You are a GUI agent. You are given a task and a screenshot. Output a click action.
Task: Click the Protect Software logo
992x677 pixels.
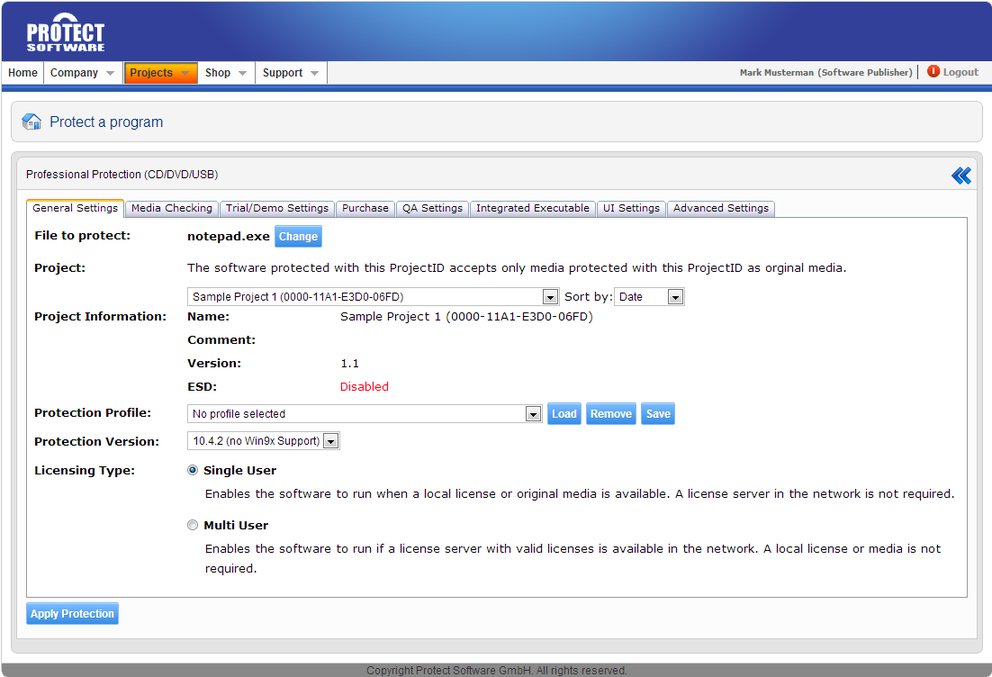(x=64, y=30)
